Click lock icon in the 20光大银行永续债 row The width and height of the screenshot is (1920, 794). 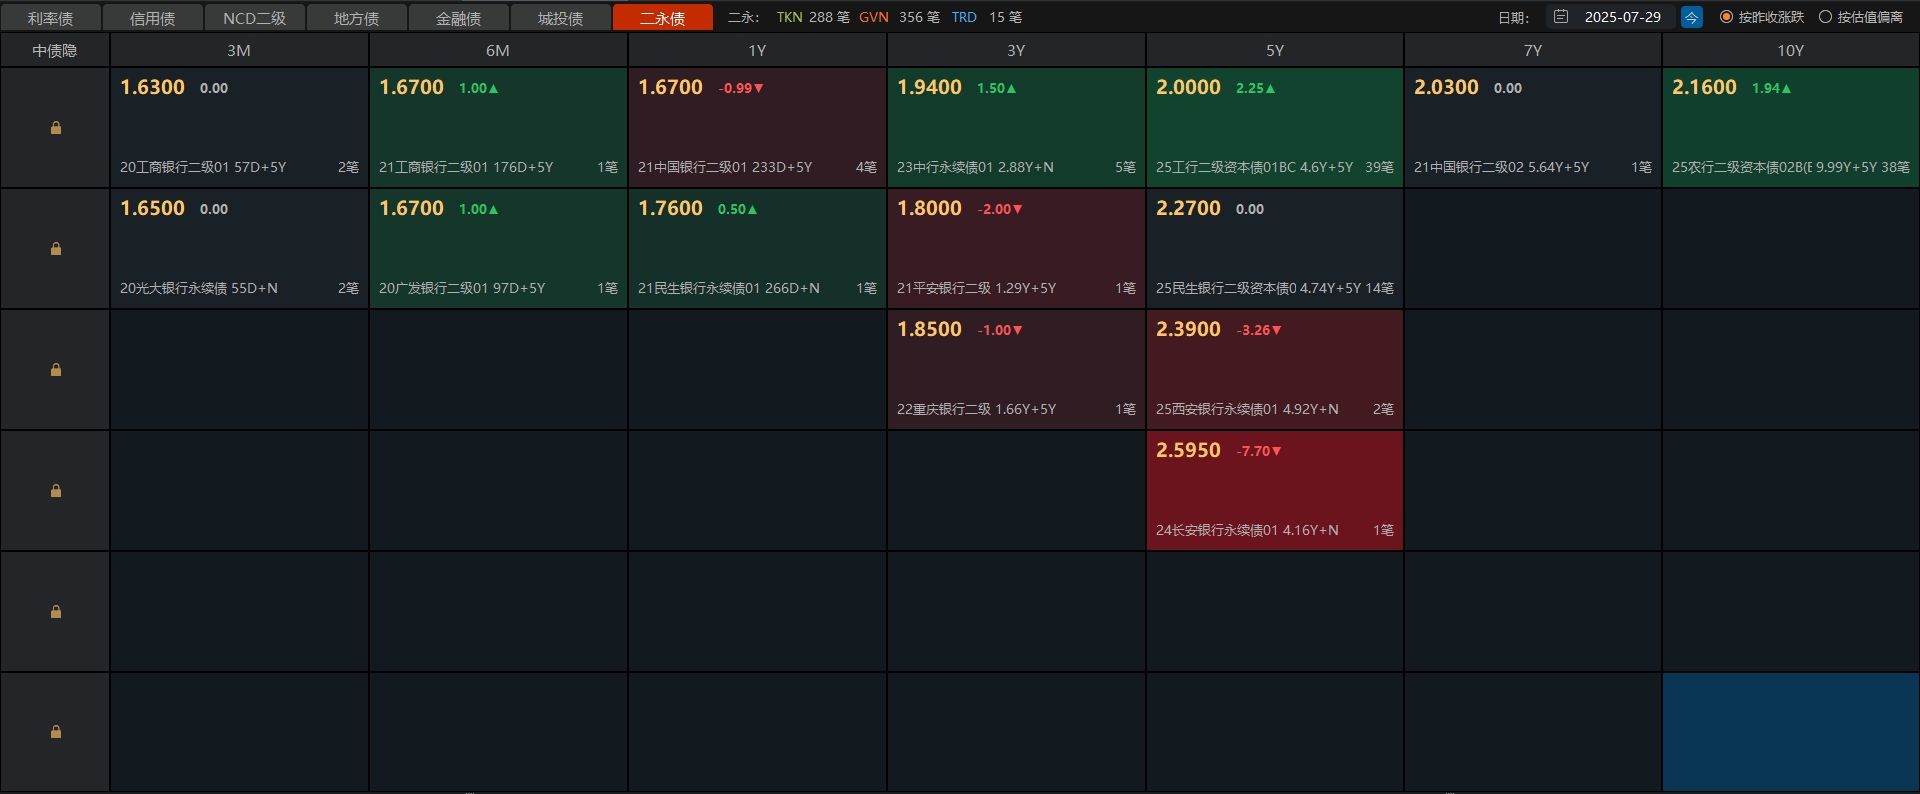[56, 249]
